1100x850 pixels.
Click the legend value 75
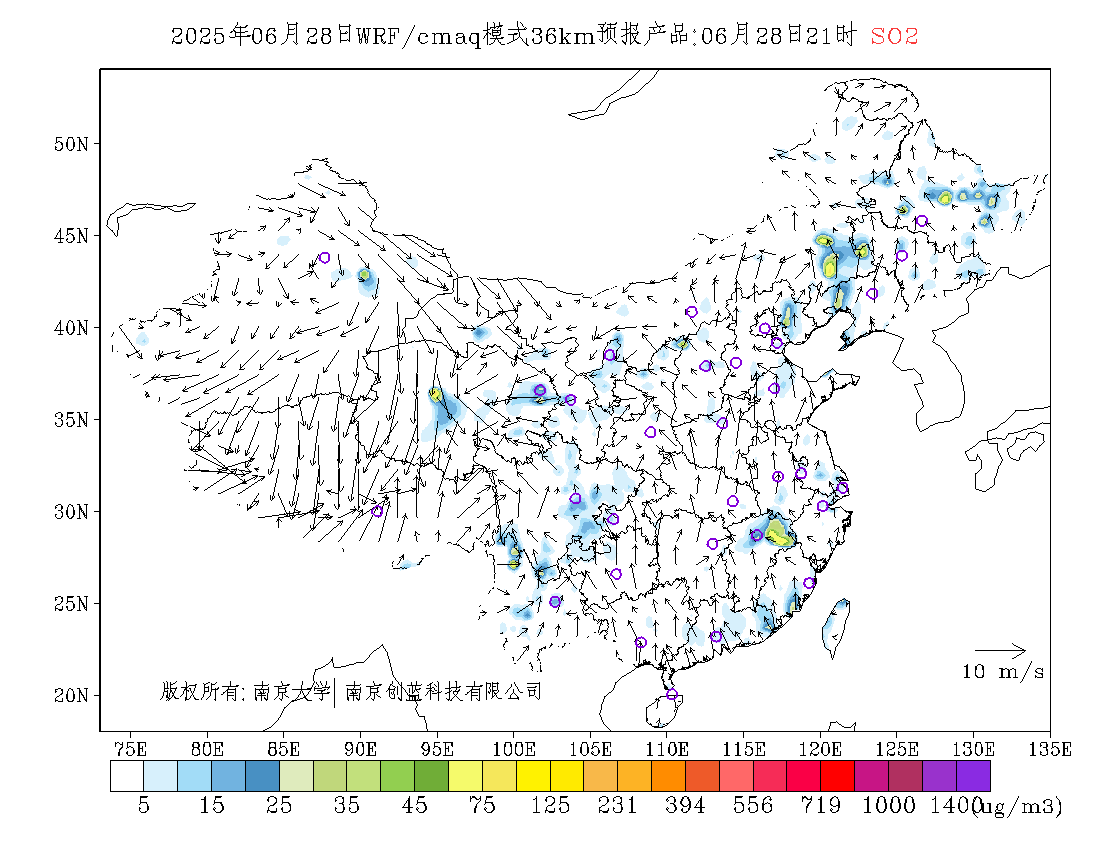pyautogui.click(x=482, y=806)
